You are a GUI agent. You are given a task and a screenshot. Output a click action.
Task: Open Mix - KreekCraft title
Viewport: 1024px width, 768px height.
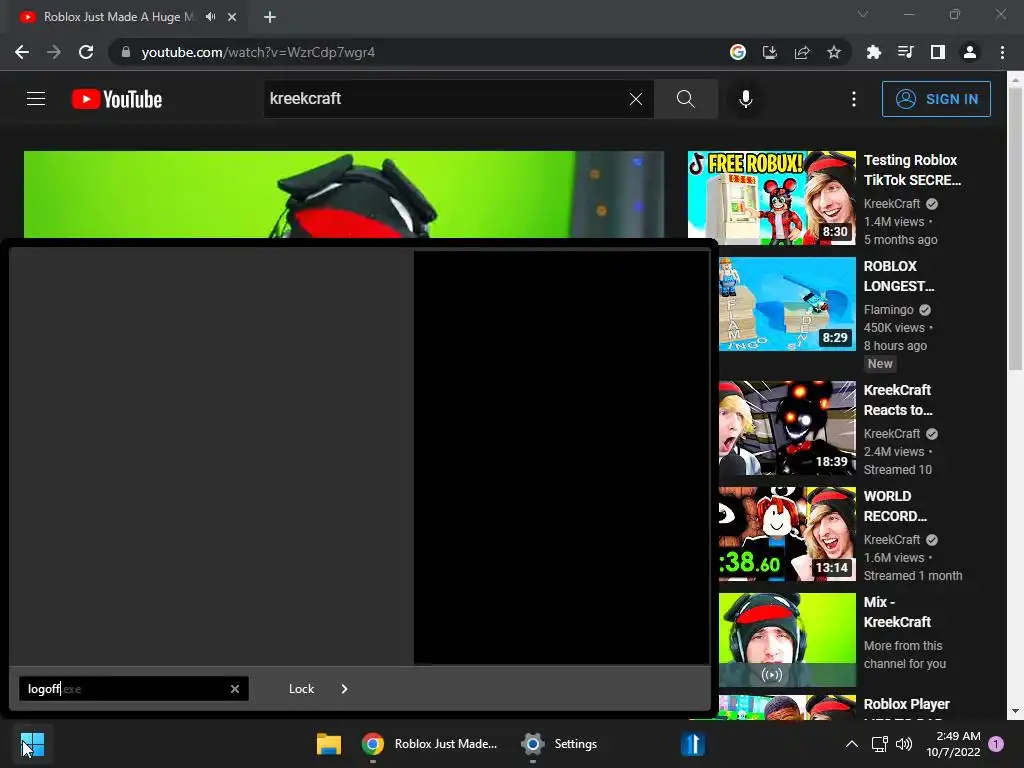coord(897,612)
